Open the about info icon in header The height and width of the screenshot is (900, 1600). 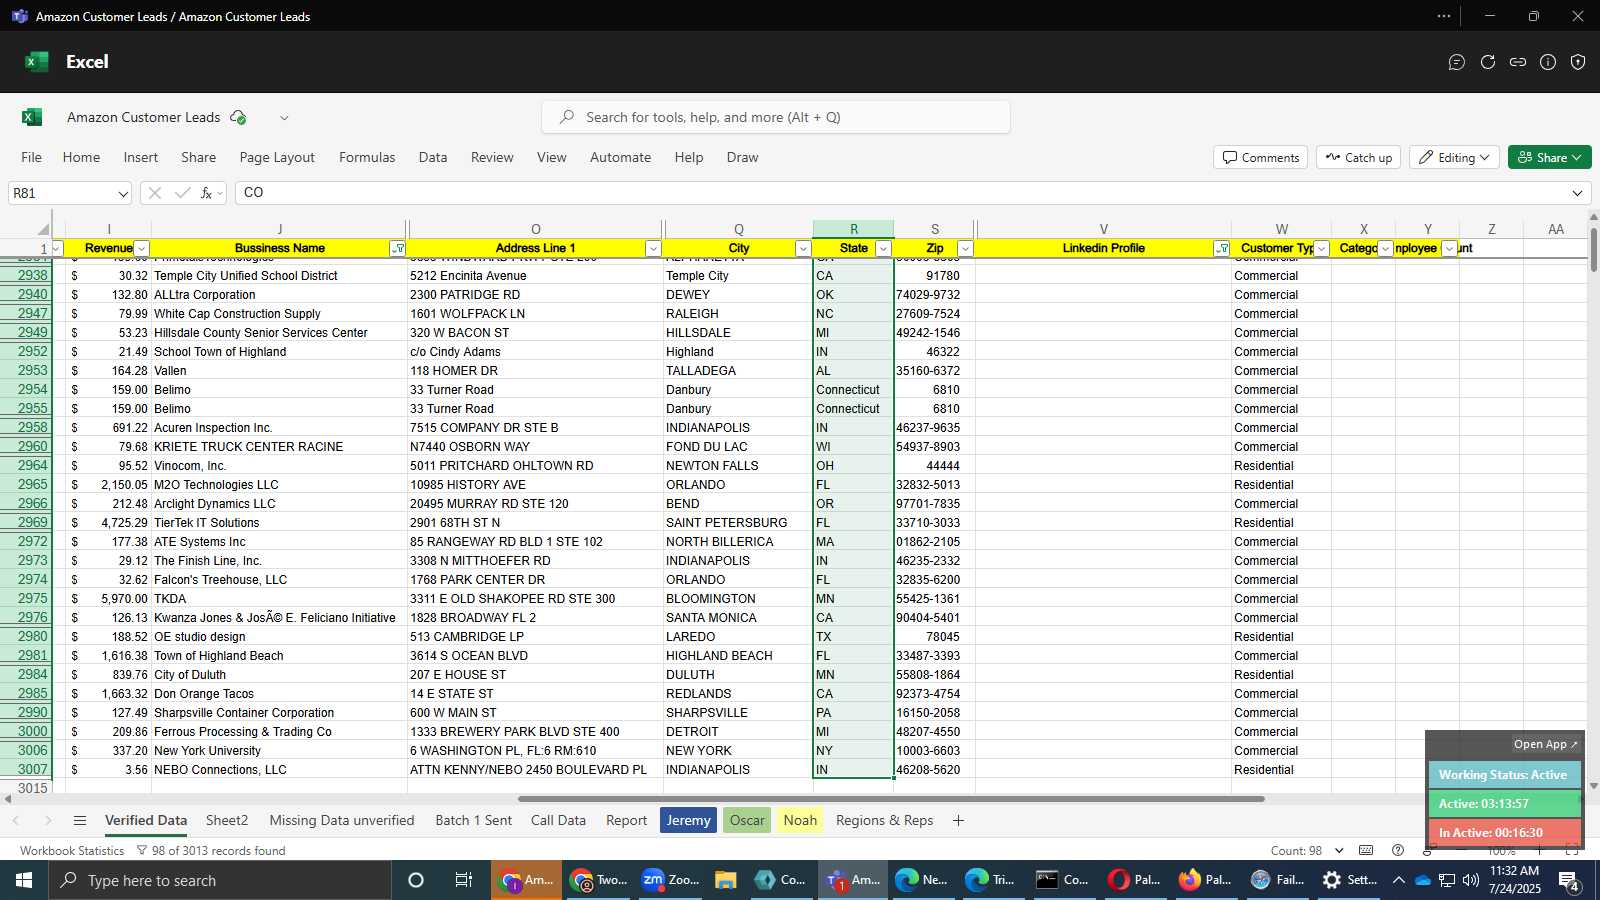[1548, 62]
